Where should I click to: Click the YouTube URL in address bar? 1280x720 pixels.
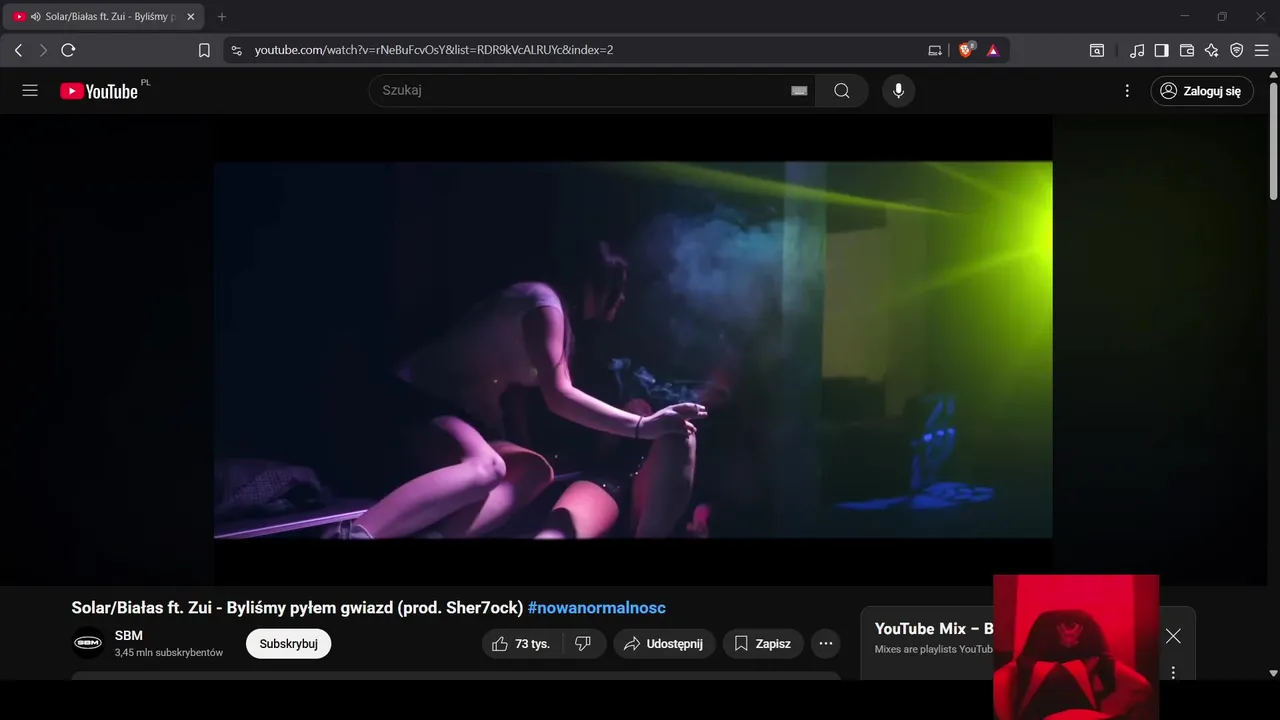coord(434,50)
